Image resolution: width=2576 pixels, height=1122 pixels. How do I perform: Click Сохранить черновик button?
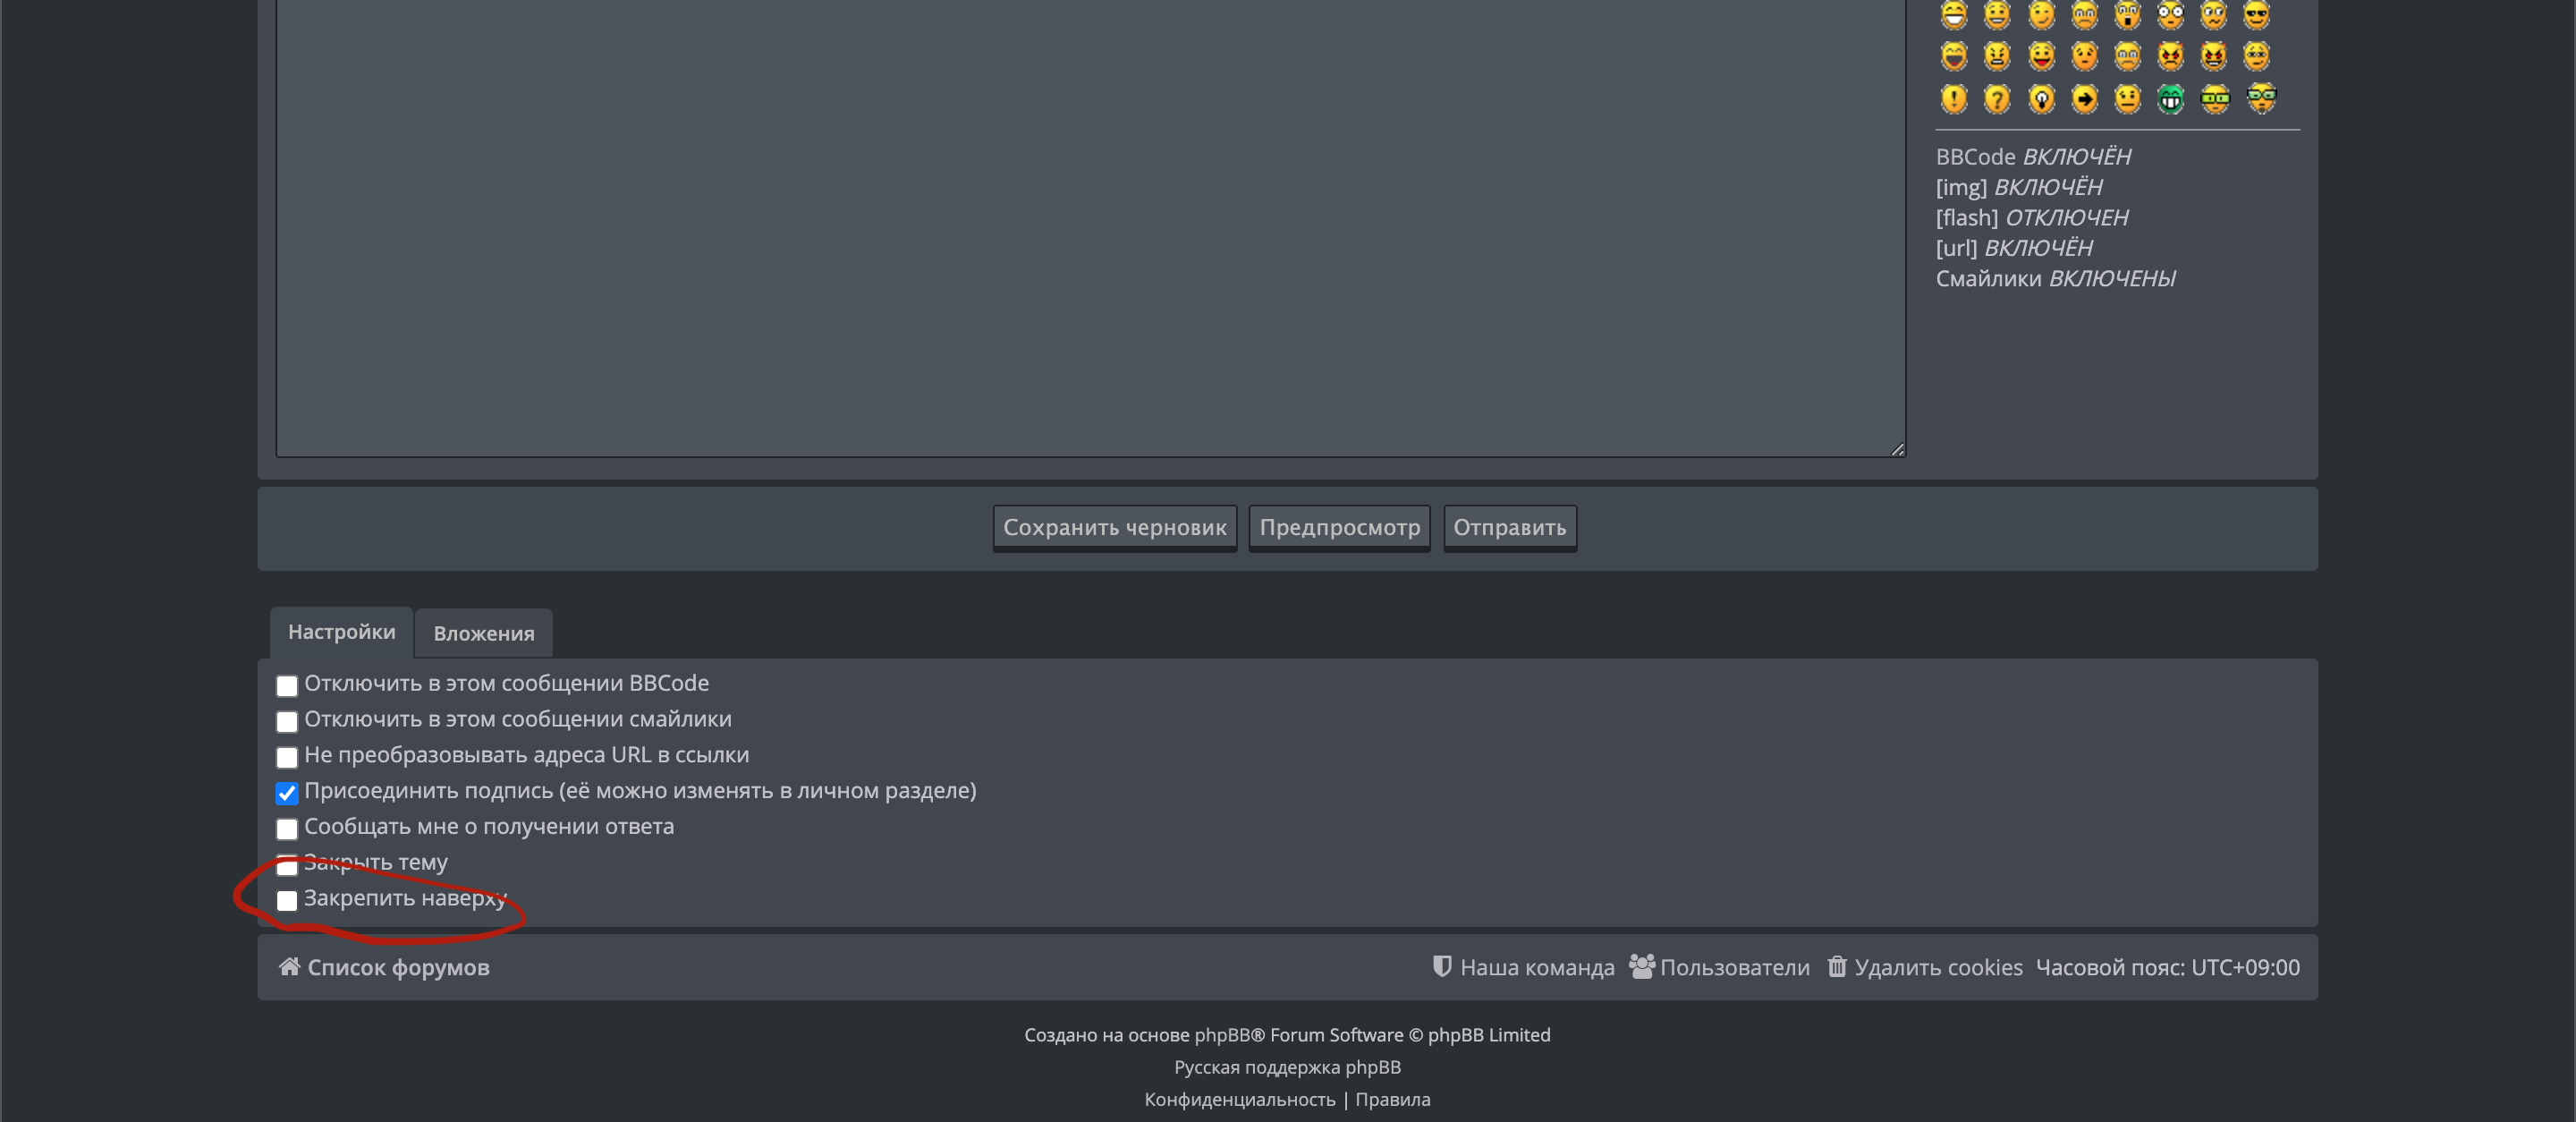pos(1114,527)
